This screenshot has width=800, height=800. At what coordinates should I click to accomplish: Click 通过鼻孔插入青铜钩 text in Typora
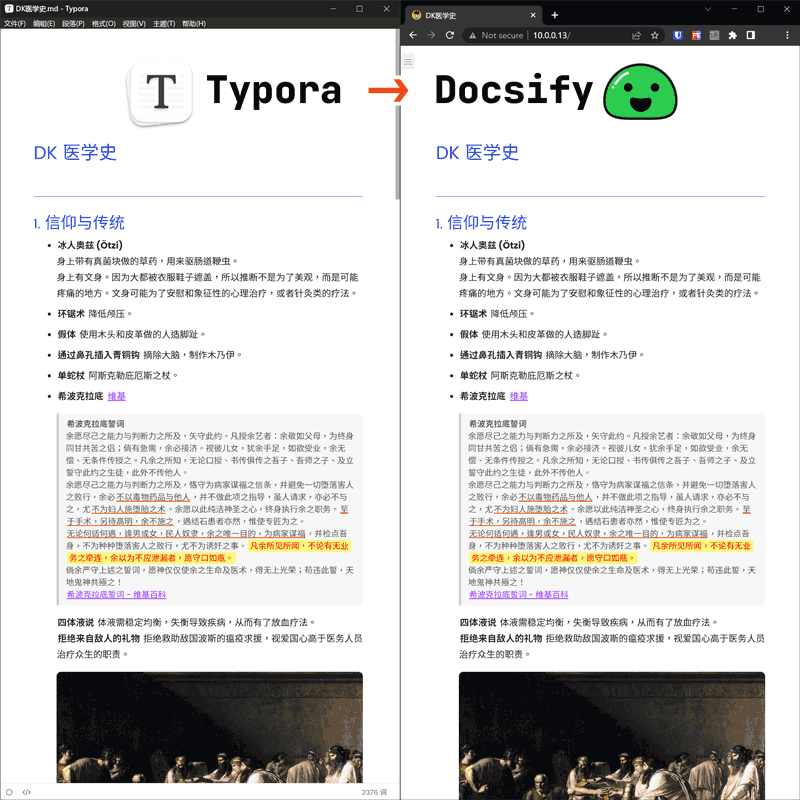[98, 355]
